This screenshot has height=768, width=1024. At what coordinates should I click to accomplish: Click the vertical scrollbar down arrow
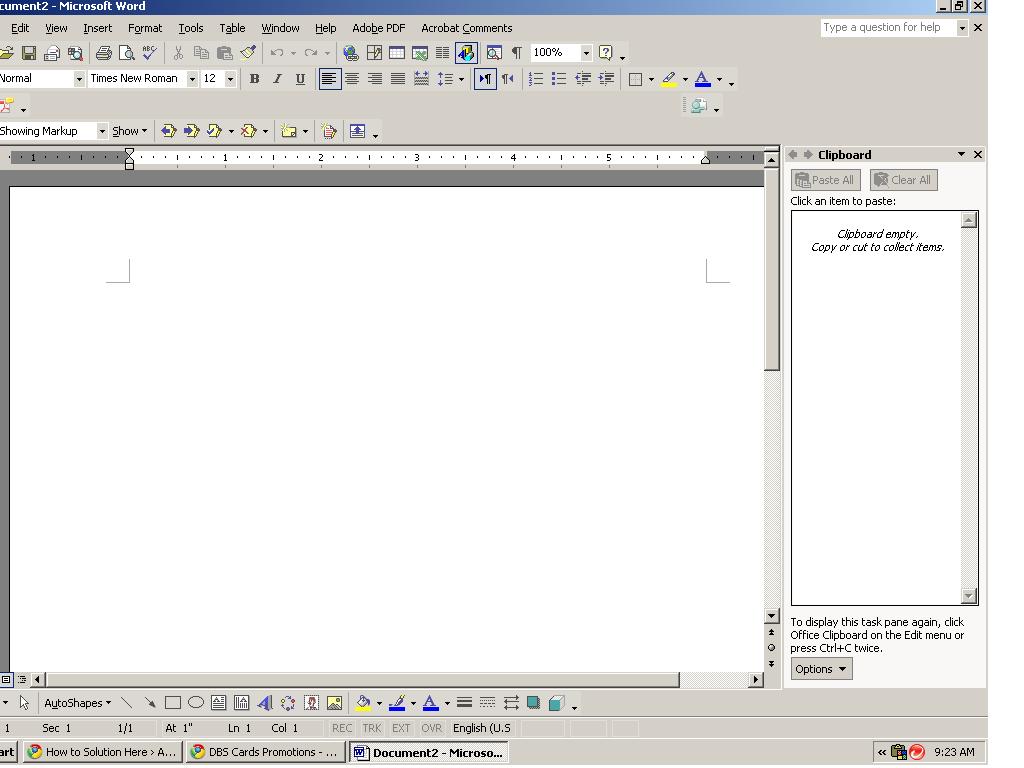[x=771, y=616]
